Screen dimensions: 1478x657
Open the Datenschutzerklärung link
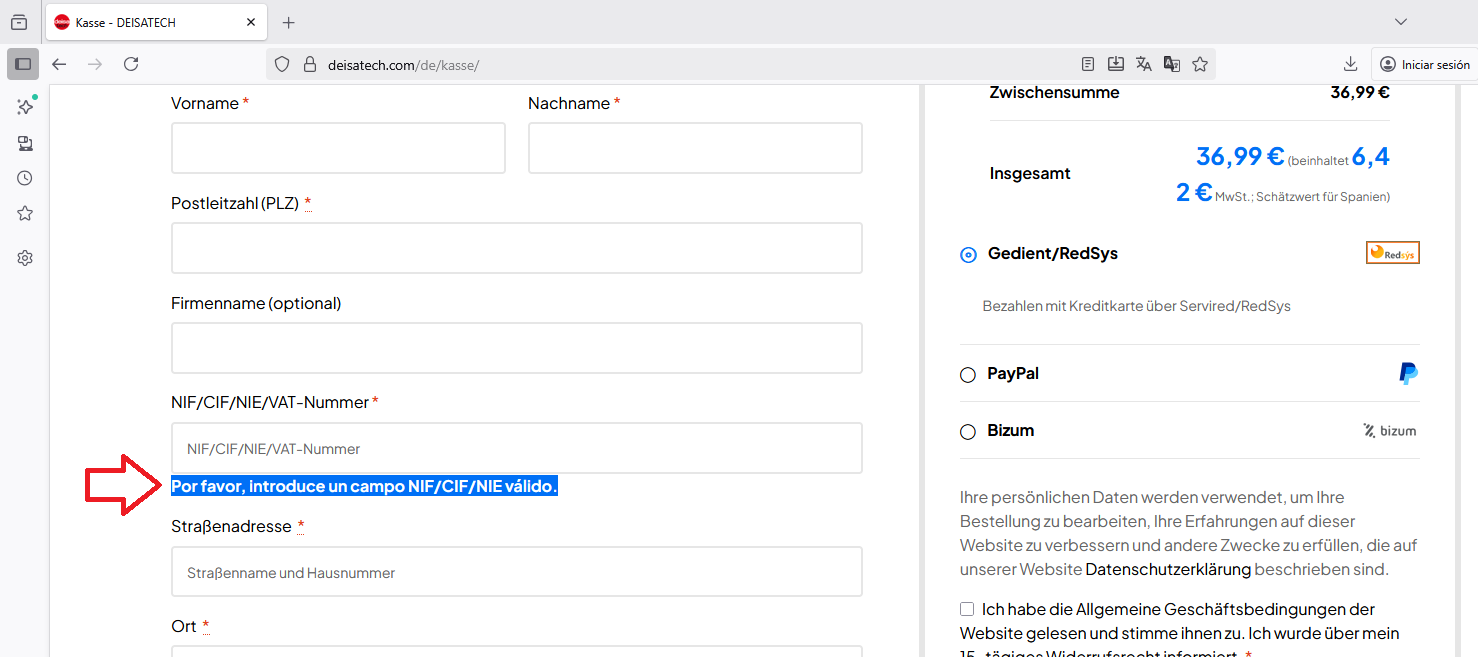pyautogui.click(x=1167, y=569)
